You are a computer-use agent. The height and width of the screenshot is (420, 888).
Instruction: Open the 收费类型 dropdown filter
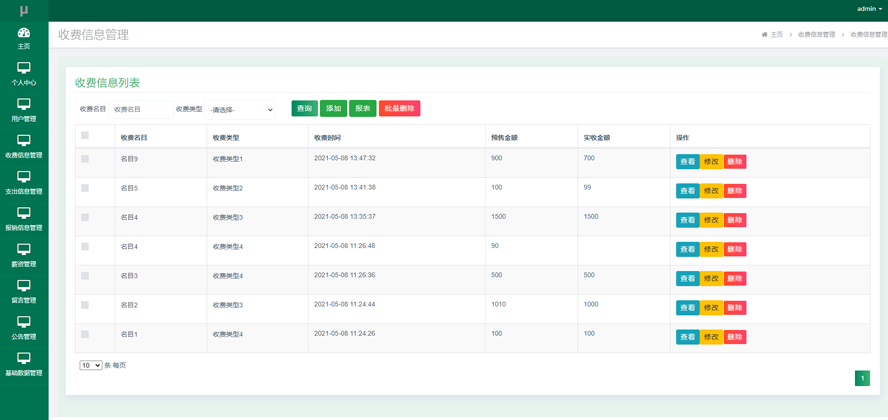click(240, 109)
